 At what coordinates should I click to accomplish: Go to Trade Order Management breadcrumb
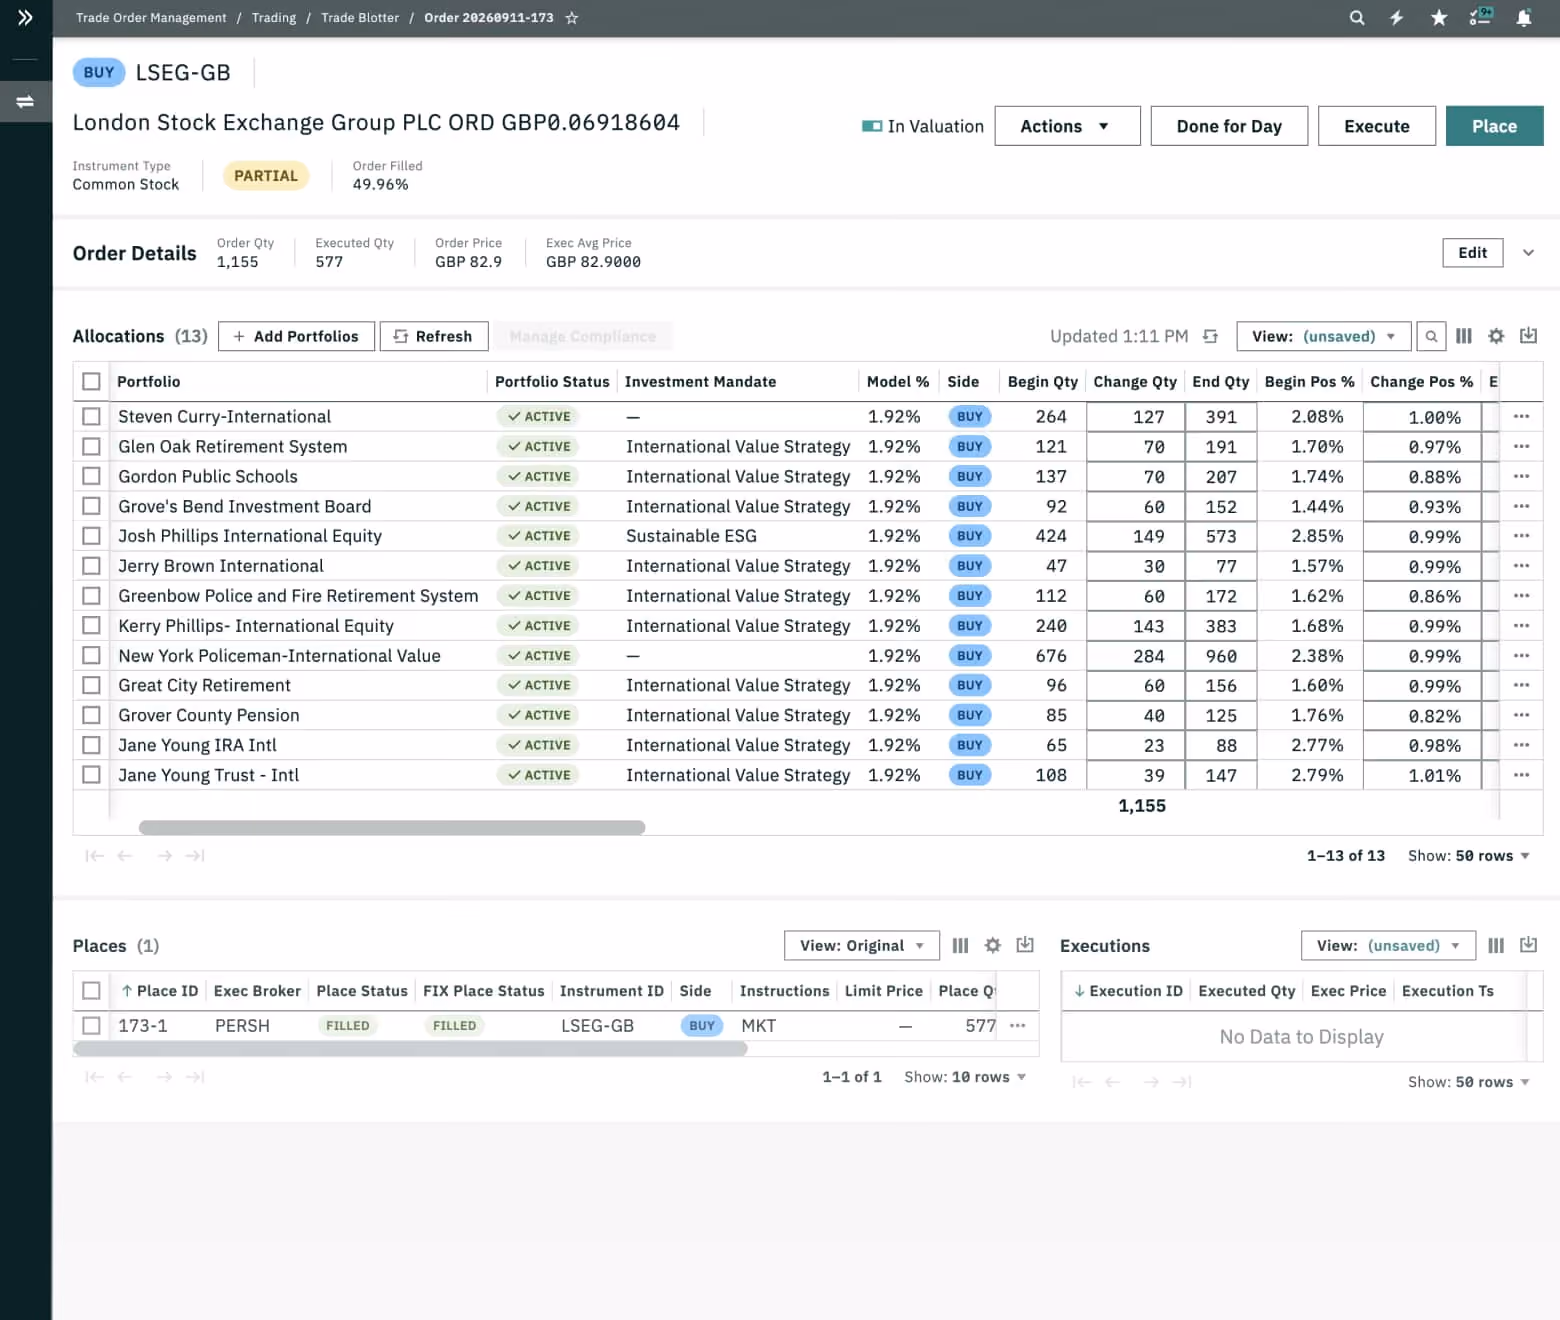pos(151,18)
